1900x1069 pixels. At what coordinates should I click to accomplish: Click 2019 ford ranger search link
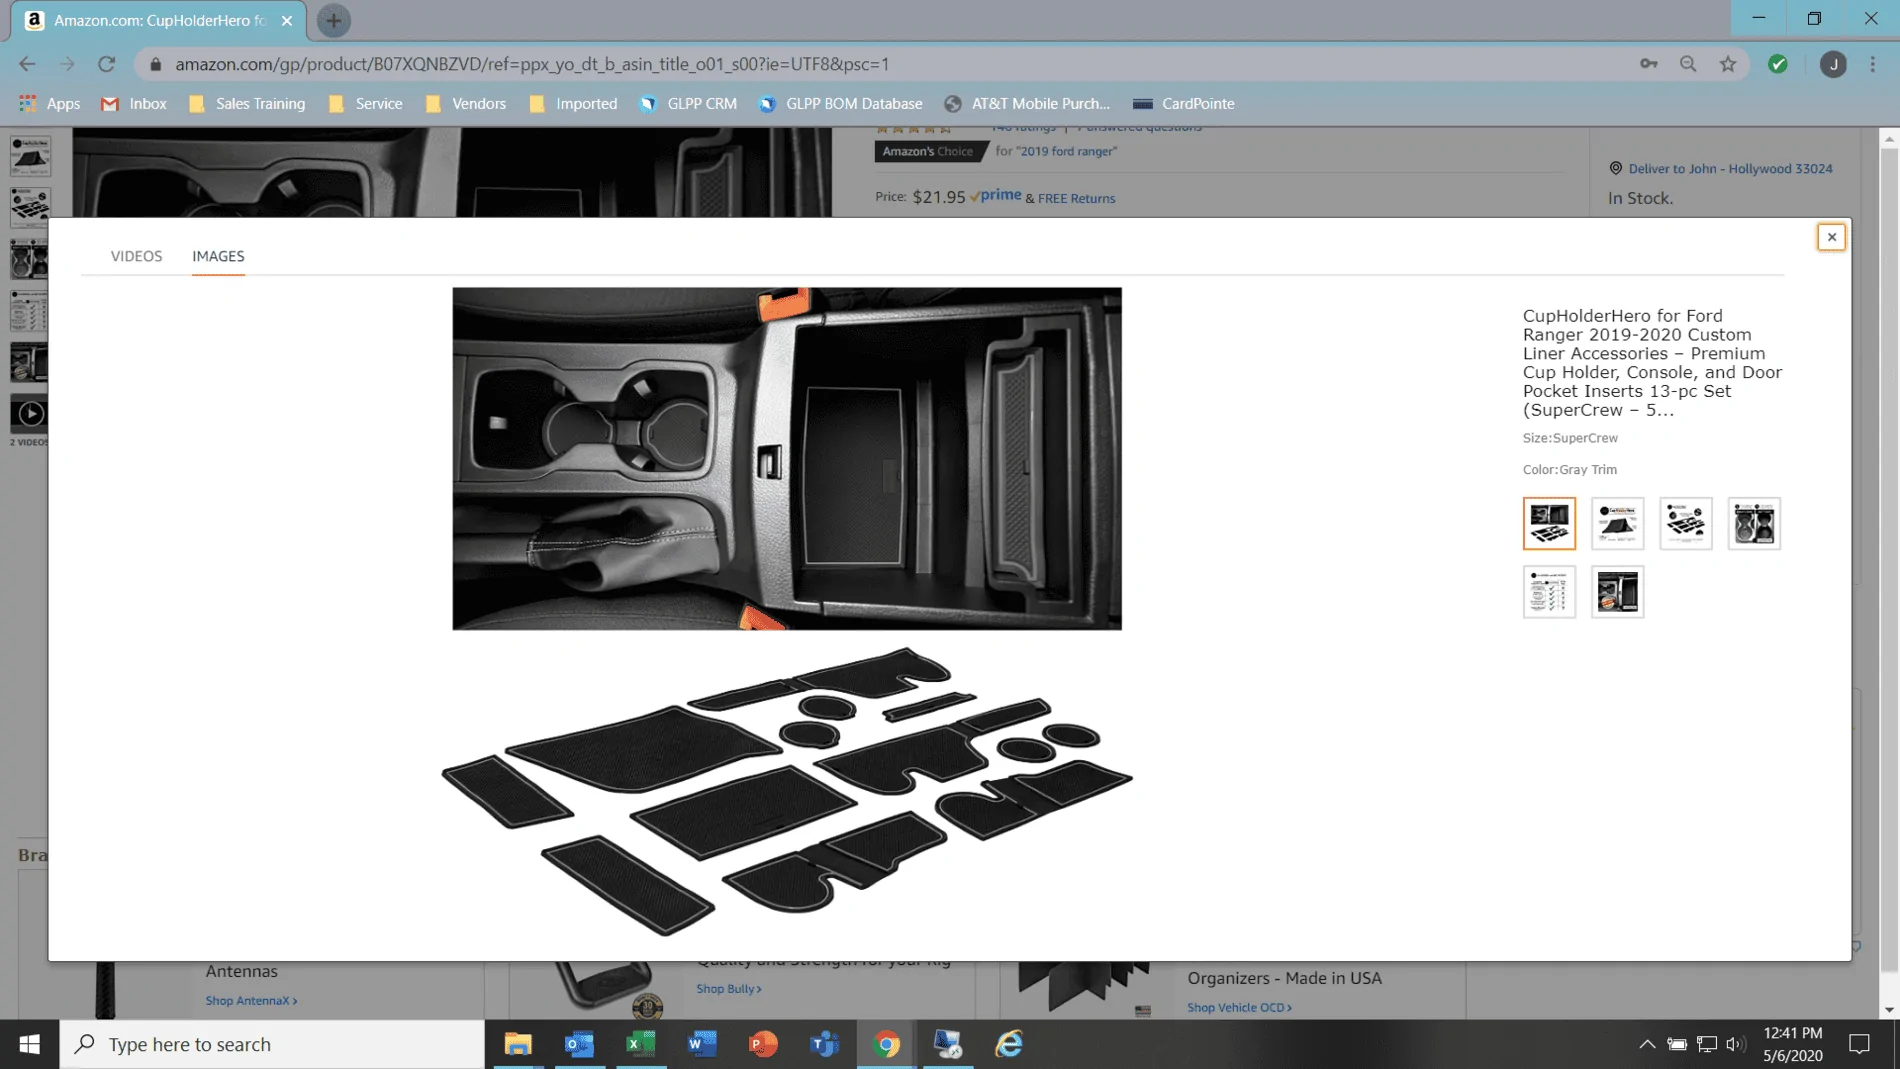pyautogui.click(x=1068, y=151)
